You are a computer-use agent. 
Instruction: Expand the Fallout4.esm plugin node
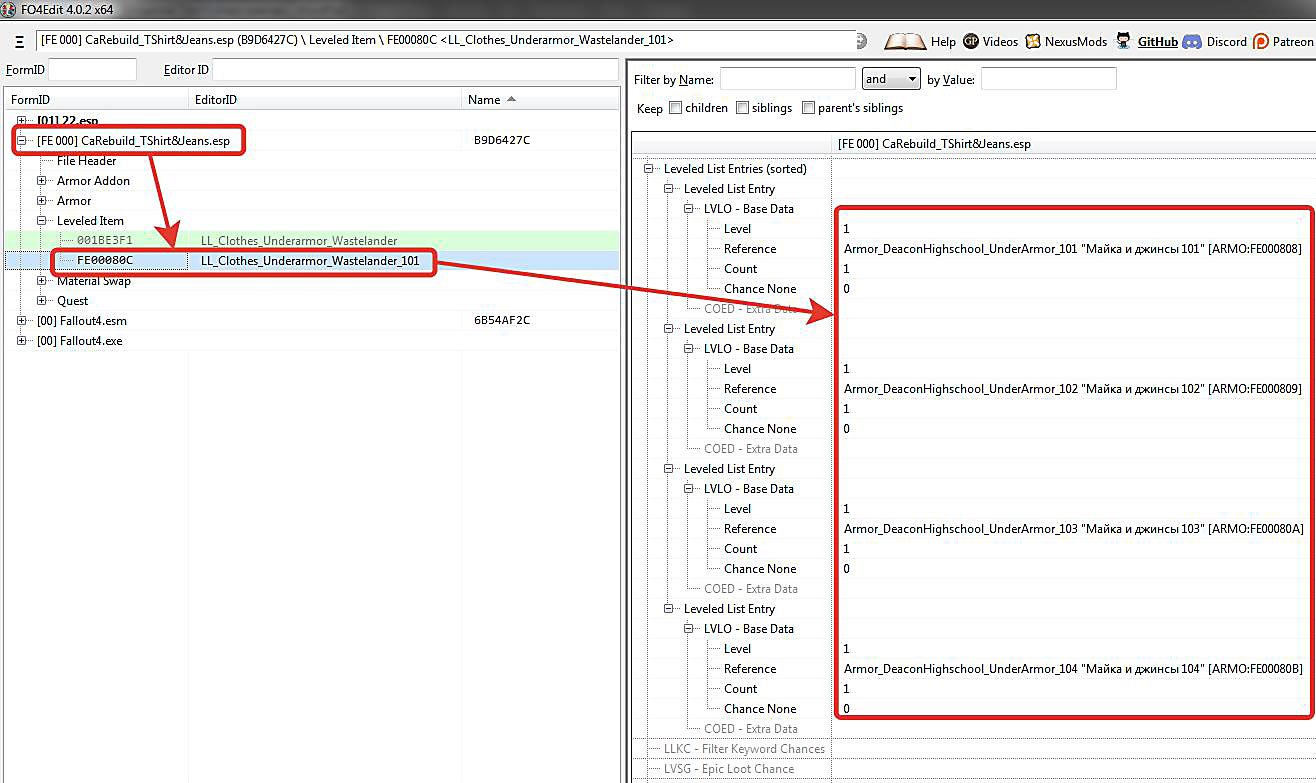tap(22, 321)
